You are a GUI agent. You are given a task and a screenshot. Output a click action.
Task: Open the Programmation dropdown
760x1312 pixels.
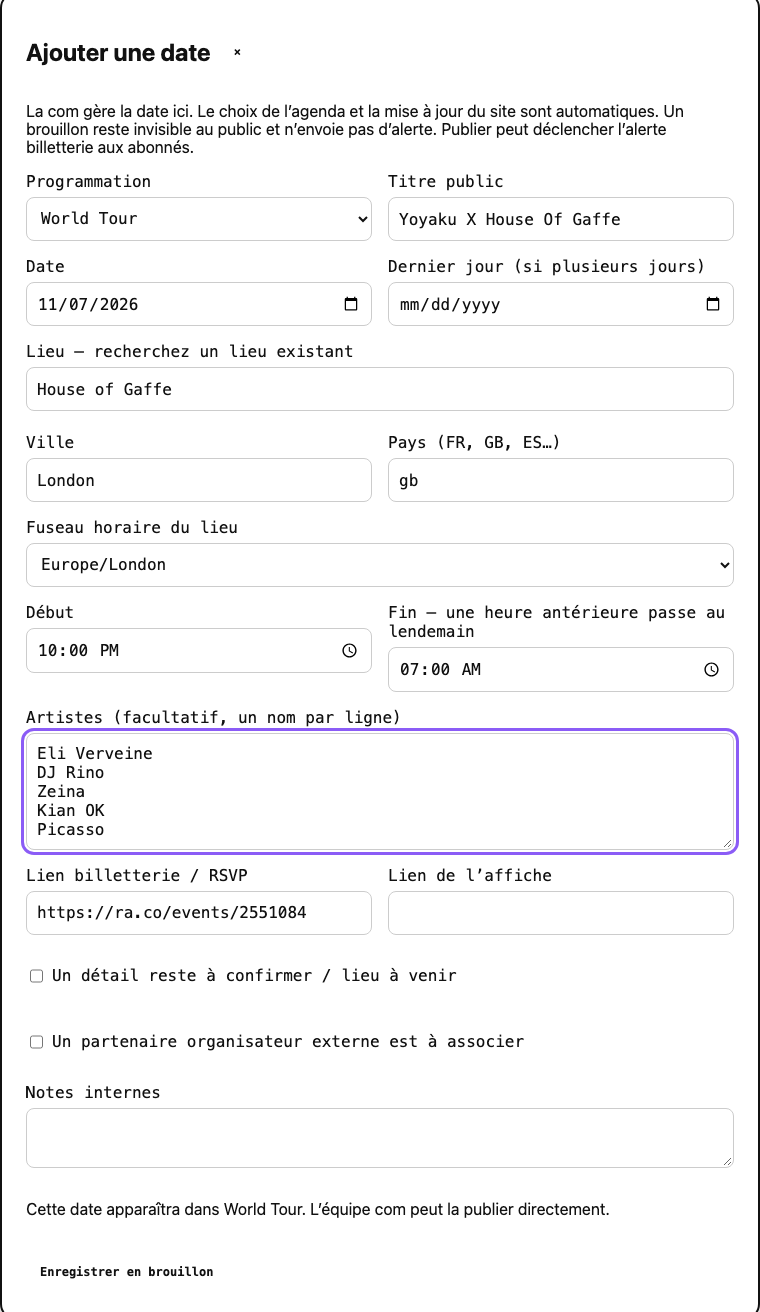199,219
